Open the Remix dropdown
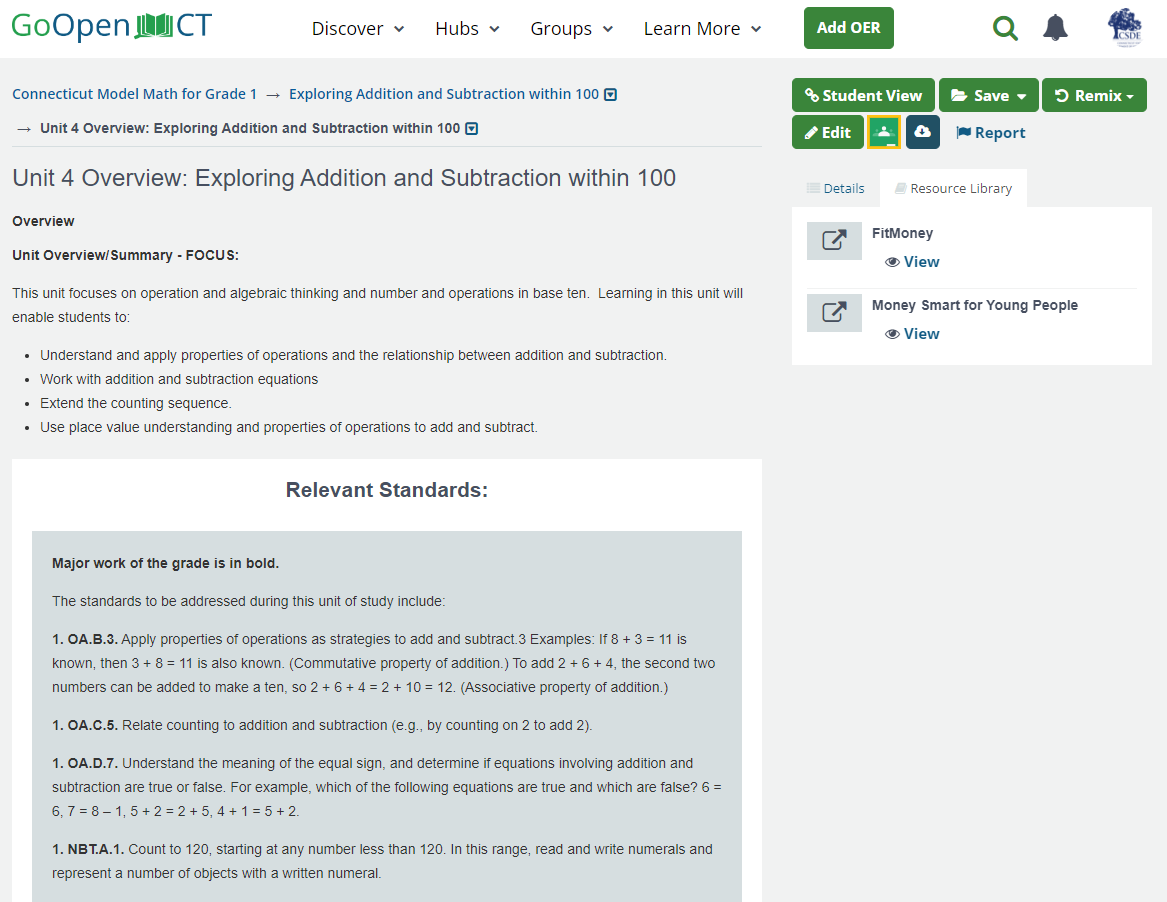 click(1094, 96)
